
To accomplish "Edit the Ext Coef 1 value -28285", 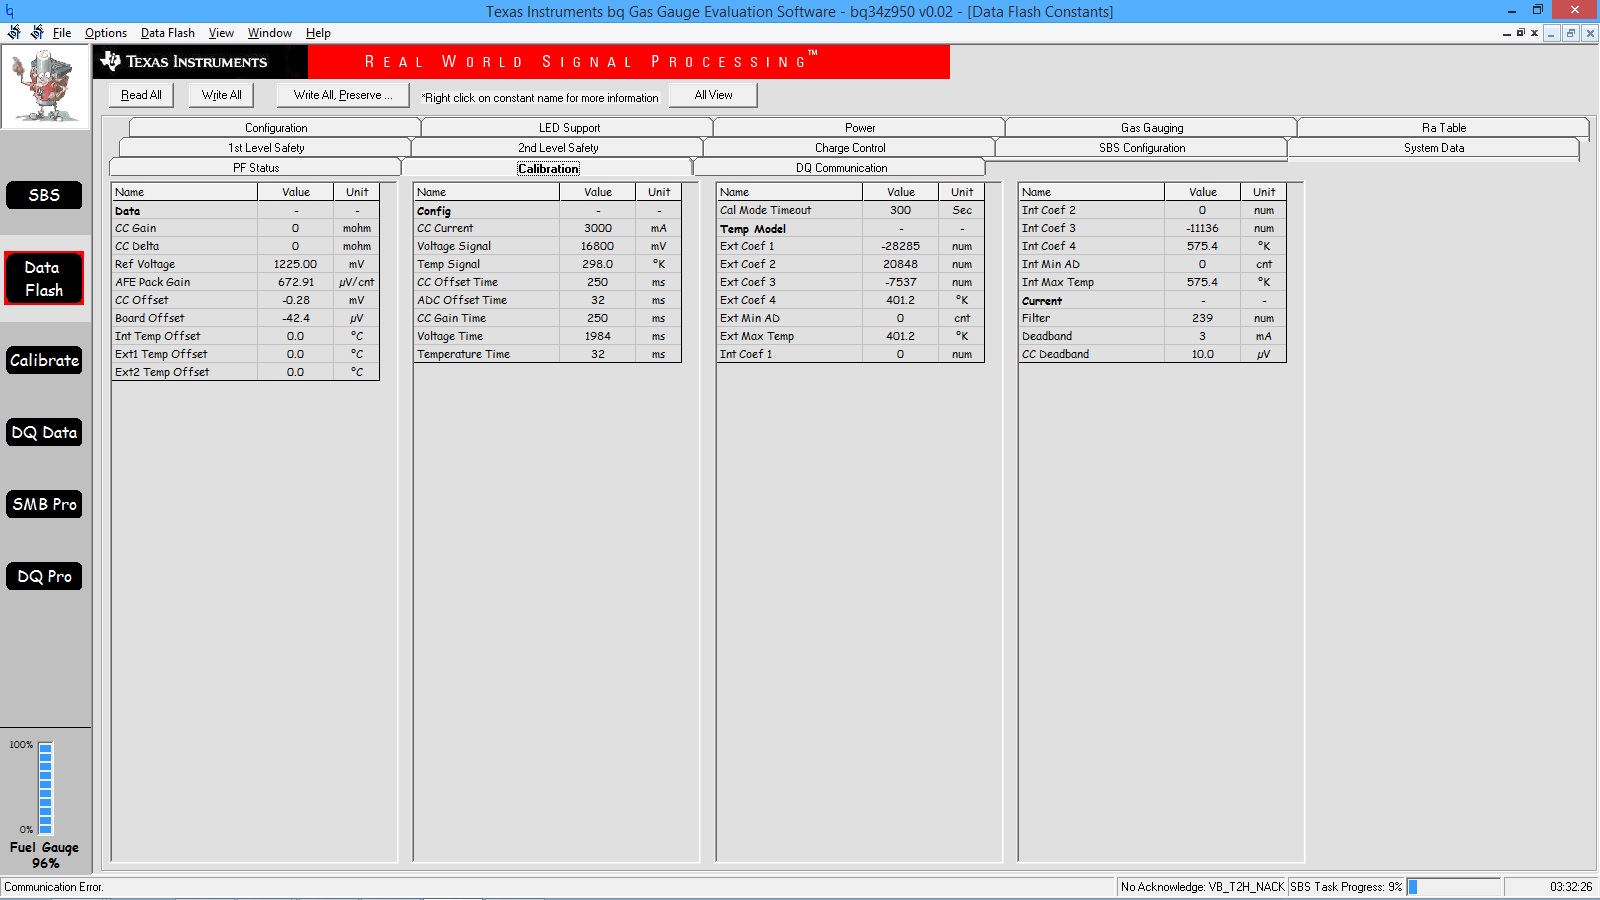I will point(900,246).
